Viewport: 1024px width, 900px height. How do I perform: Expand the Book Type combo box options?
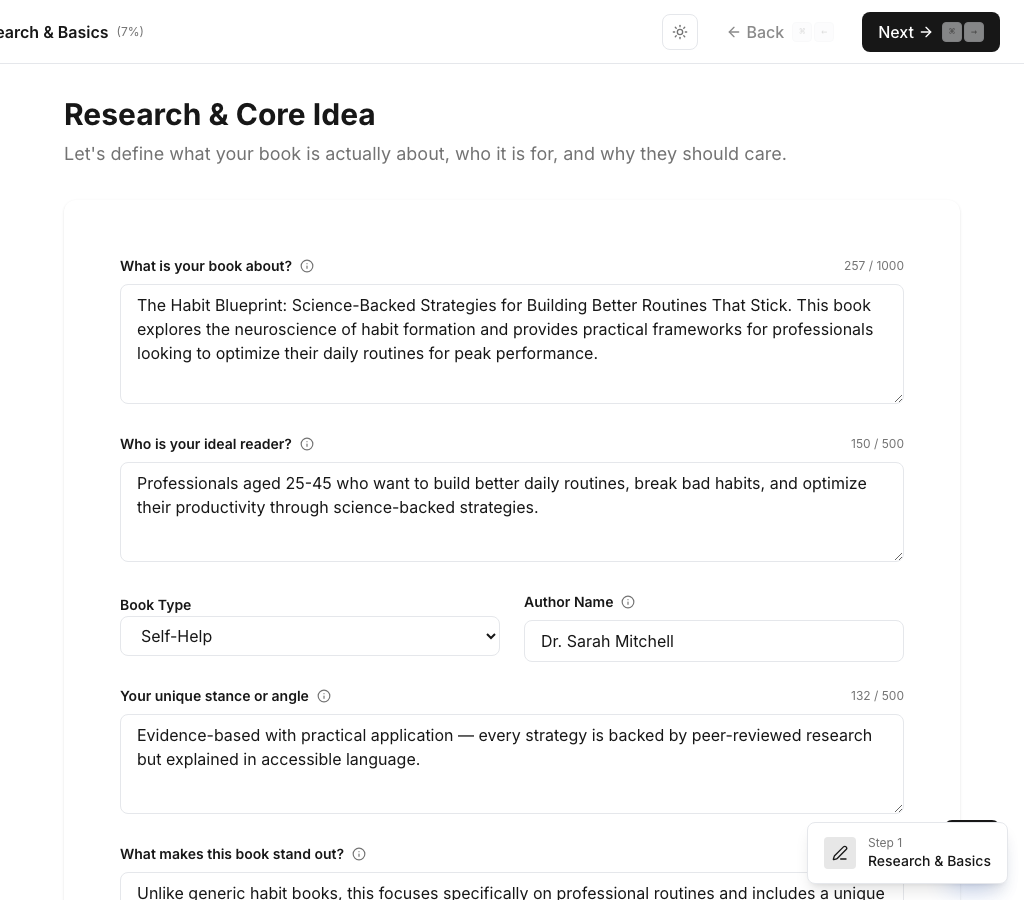pyautogui.click(x=310, y=636)
